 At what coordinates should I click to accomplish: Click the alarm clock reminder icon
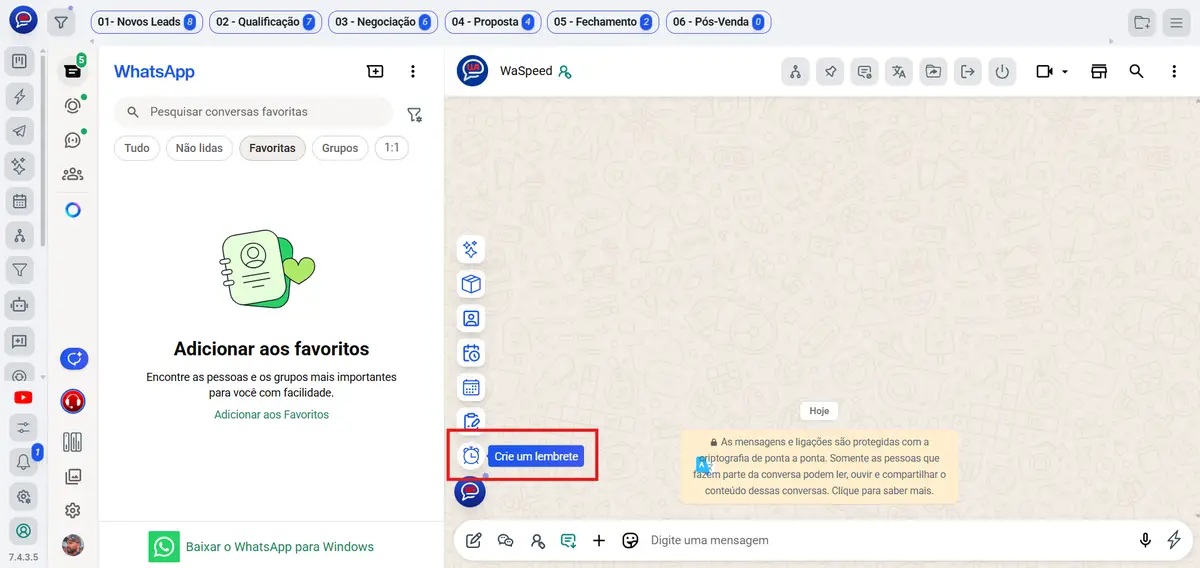coord(471,456)
